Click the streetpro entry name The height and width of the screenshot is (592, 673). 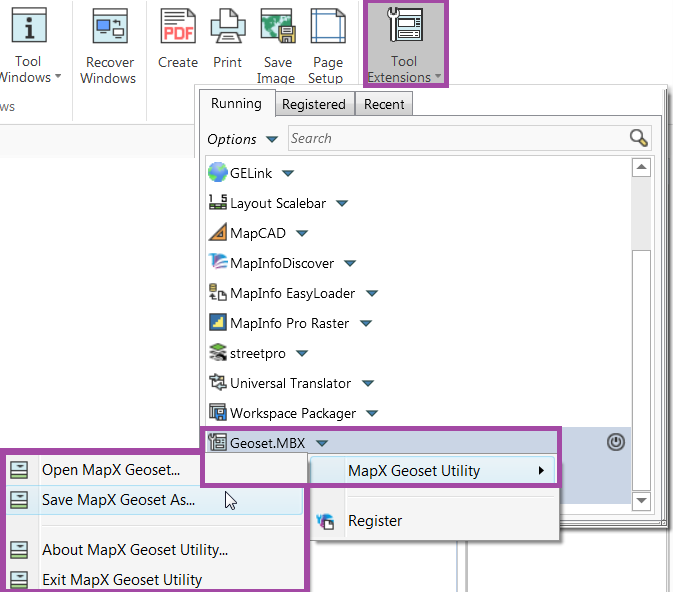[258, 353]
